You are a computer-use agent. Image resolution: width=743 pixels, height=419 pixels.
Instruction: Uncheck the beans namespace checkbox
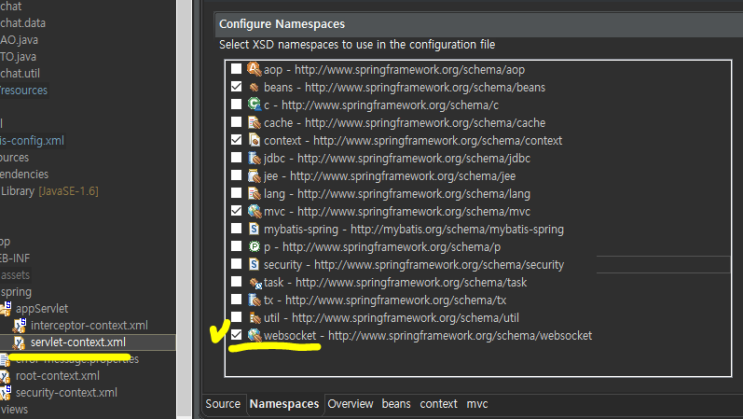click(x=236, y=87)
